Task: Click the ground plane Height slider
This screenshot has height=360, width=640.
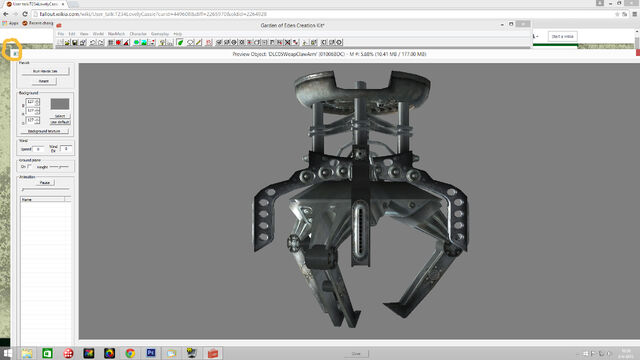Action: tap(60, 167)
